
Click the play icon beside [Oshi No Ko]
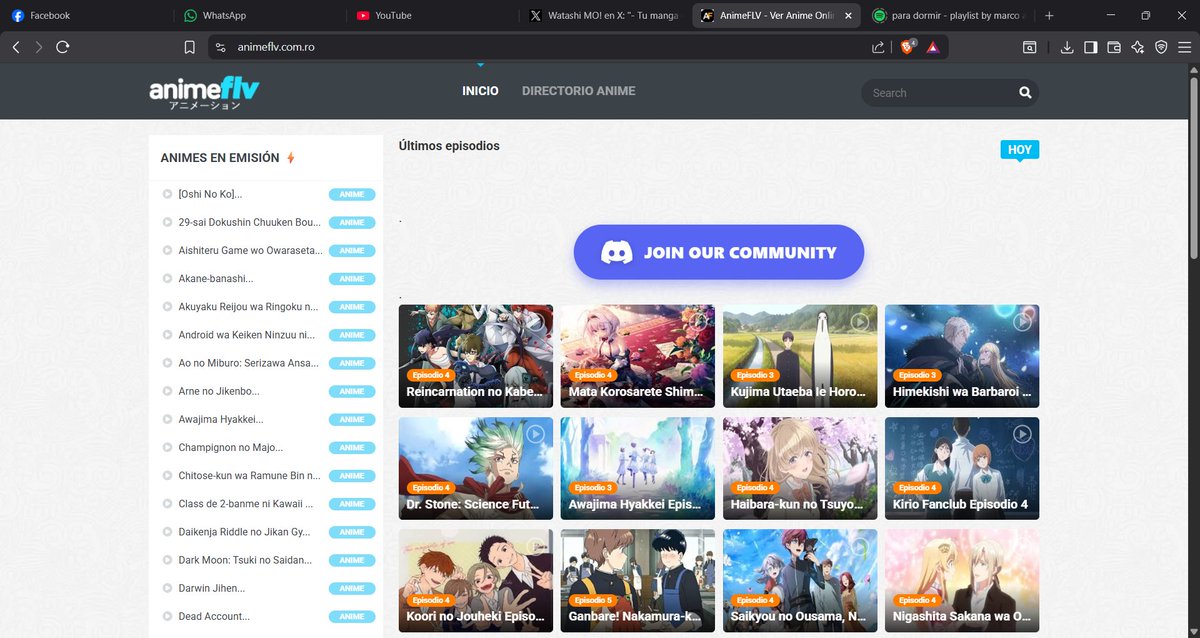[168, 194]
